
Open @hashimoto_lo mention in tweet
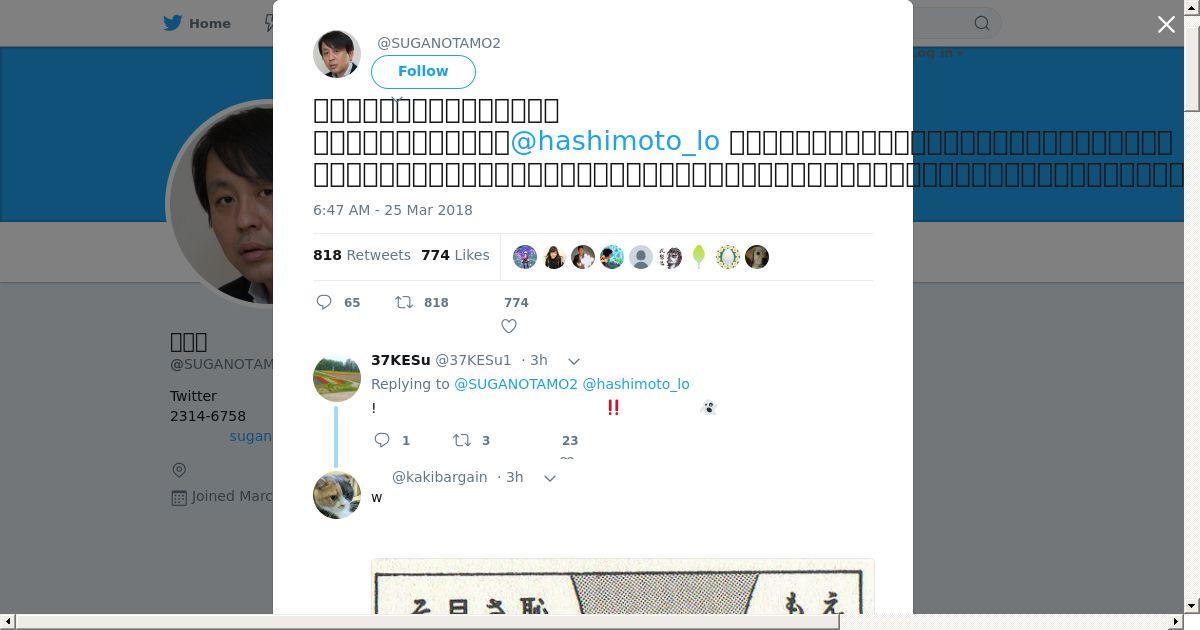coord(615,141)
